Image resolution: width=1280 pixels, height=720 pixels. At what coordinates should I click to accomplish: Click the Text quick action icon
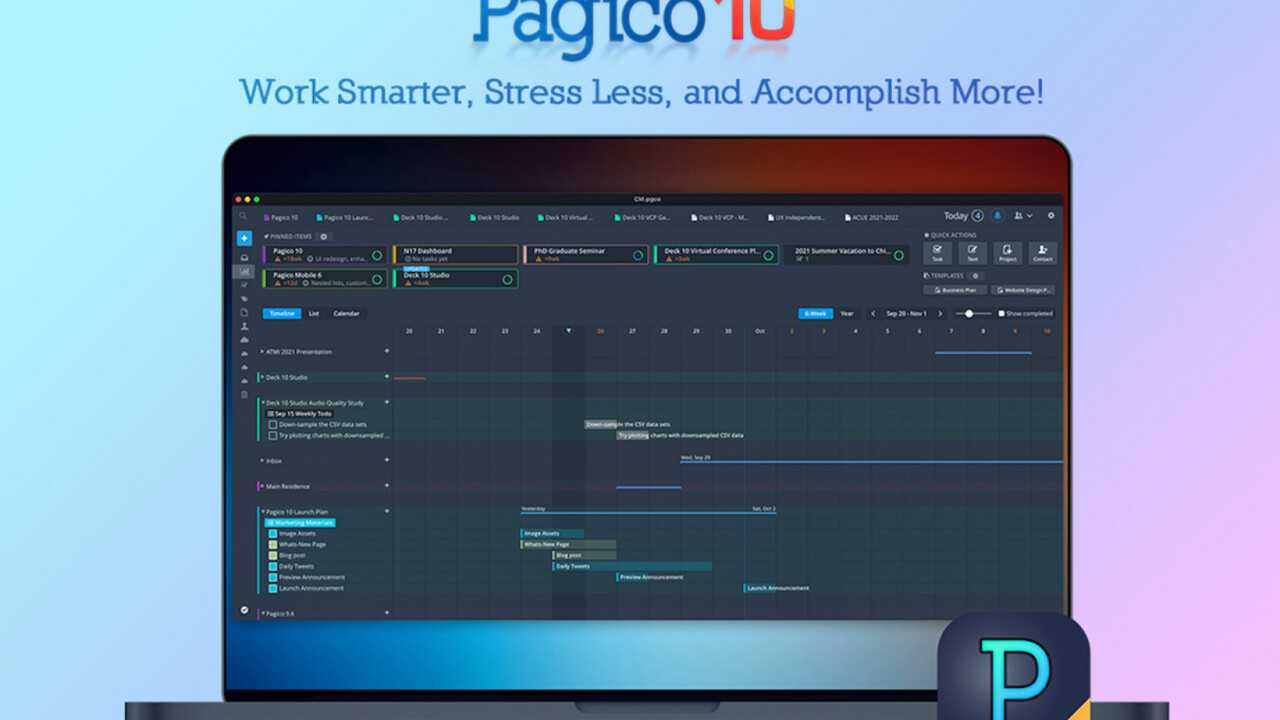pyautogui.click(x=973, y=253)
